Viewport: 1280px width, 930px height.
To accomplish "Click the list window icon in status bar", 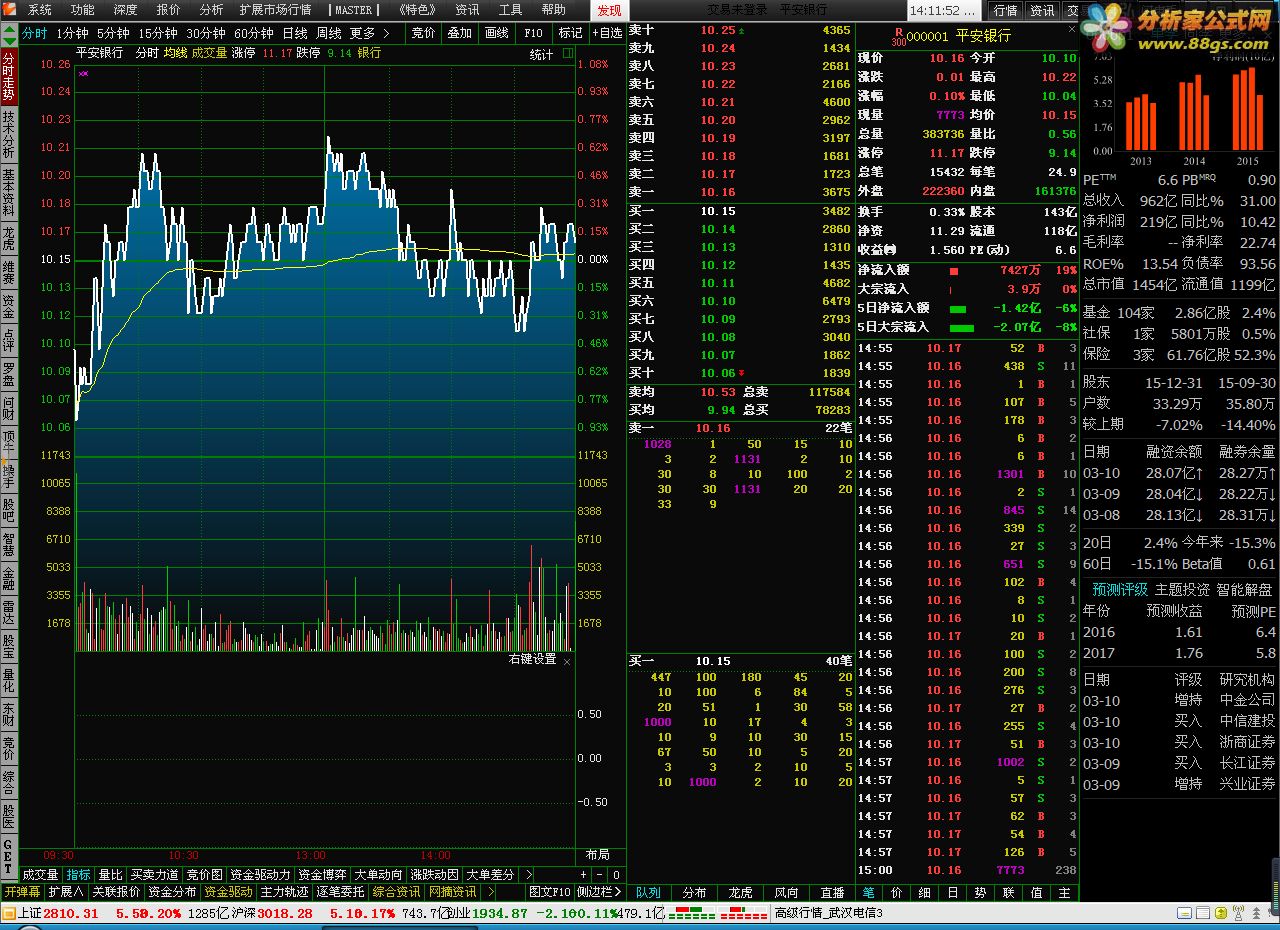I will pyautogui.click(x=1201, y=913).
